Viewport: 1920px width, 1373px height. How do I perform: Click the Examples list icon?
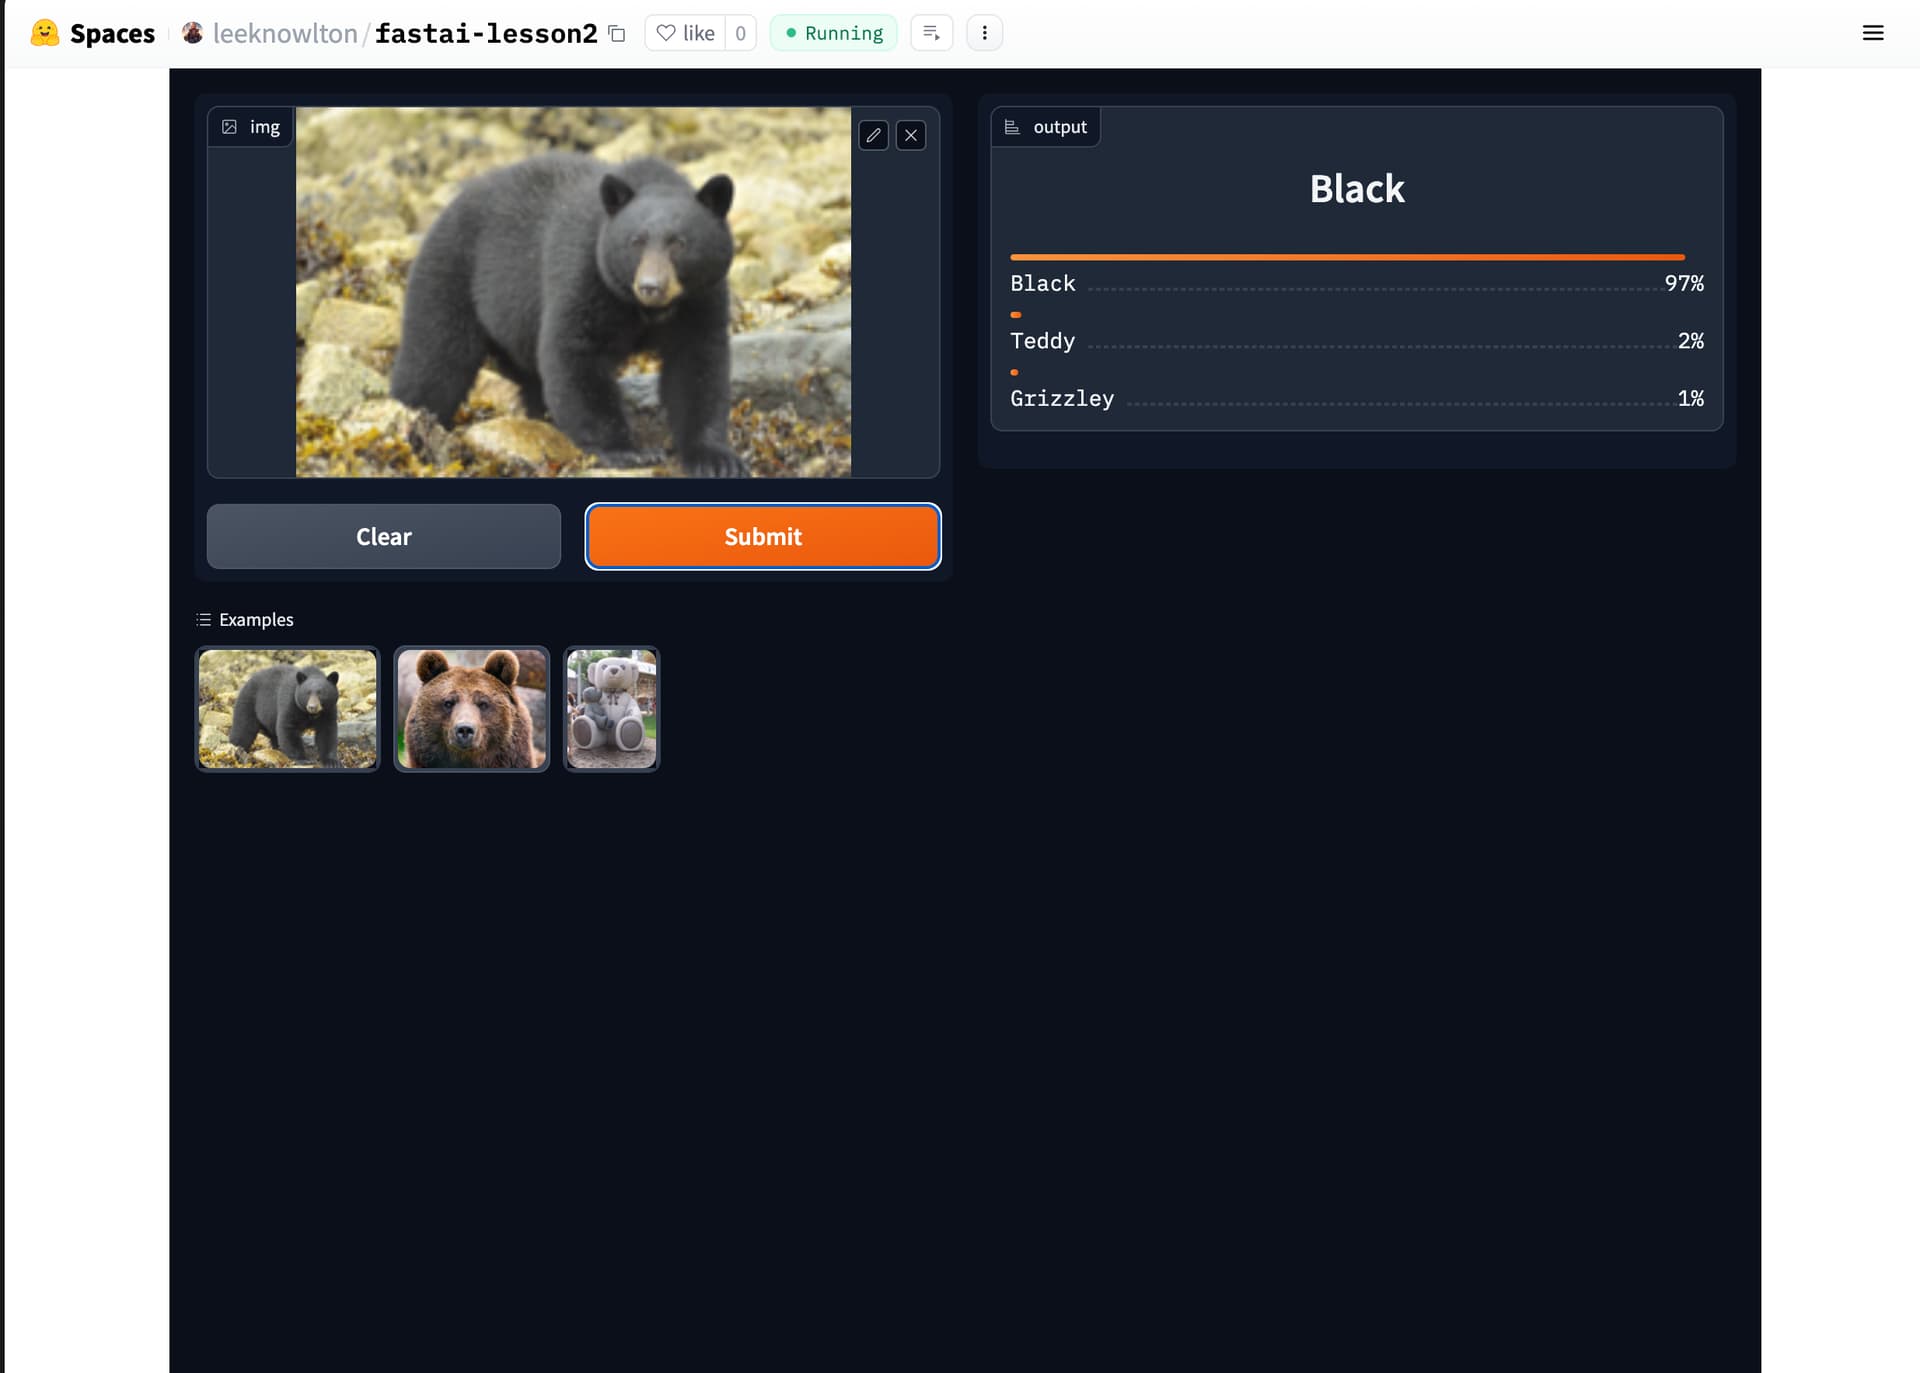(x=204, y=620)
